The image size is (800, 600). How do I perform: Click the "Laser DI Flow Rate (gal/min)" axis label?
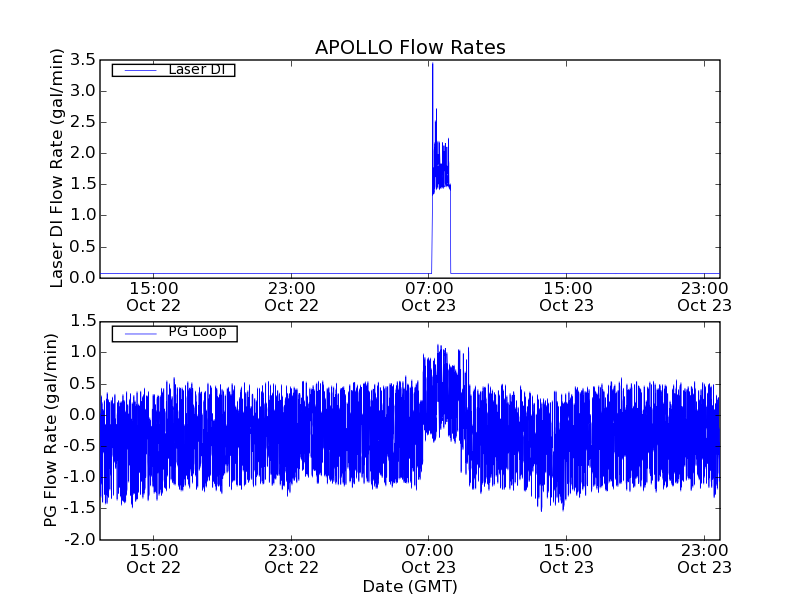click(x=57, y=168)
